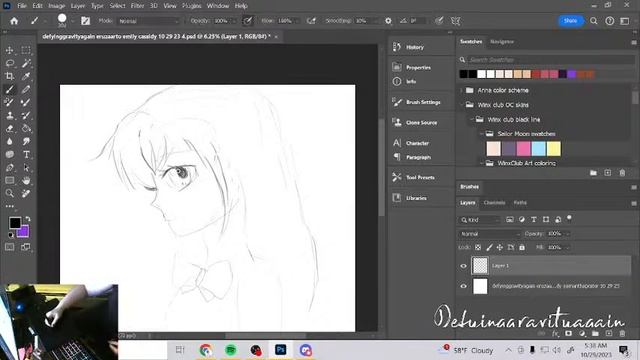Open the Edit Toolbar three-dots menu
The image size is (640, 360).
pyautogui.click(x=9, y=206)
